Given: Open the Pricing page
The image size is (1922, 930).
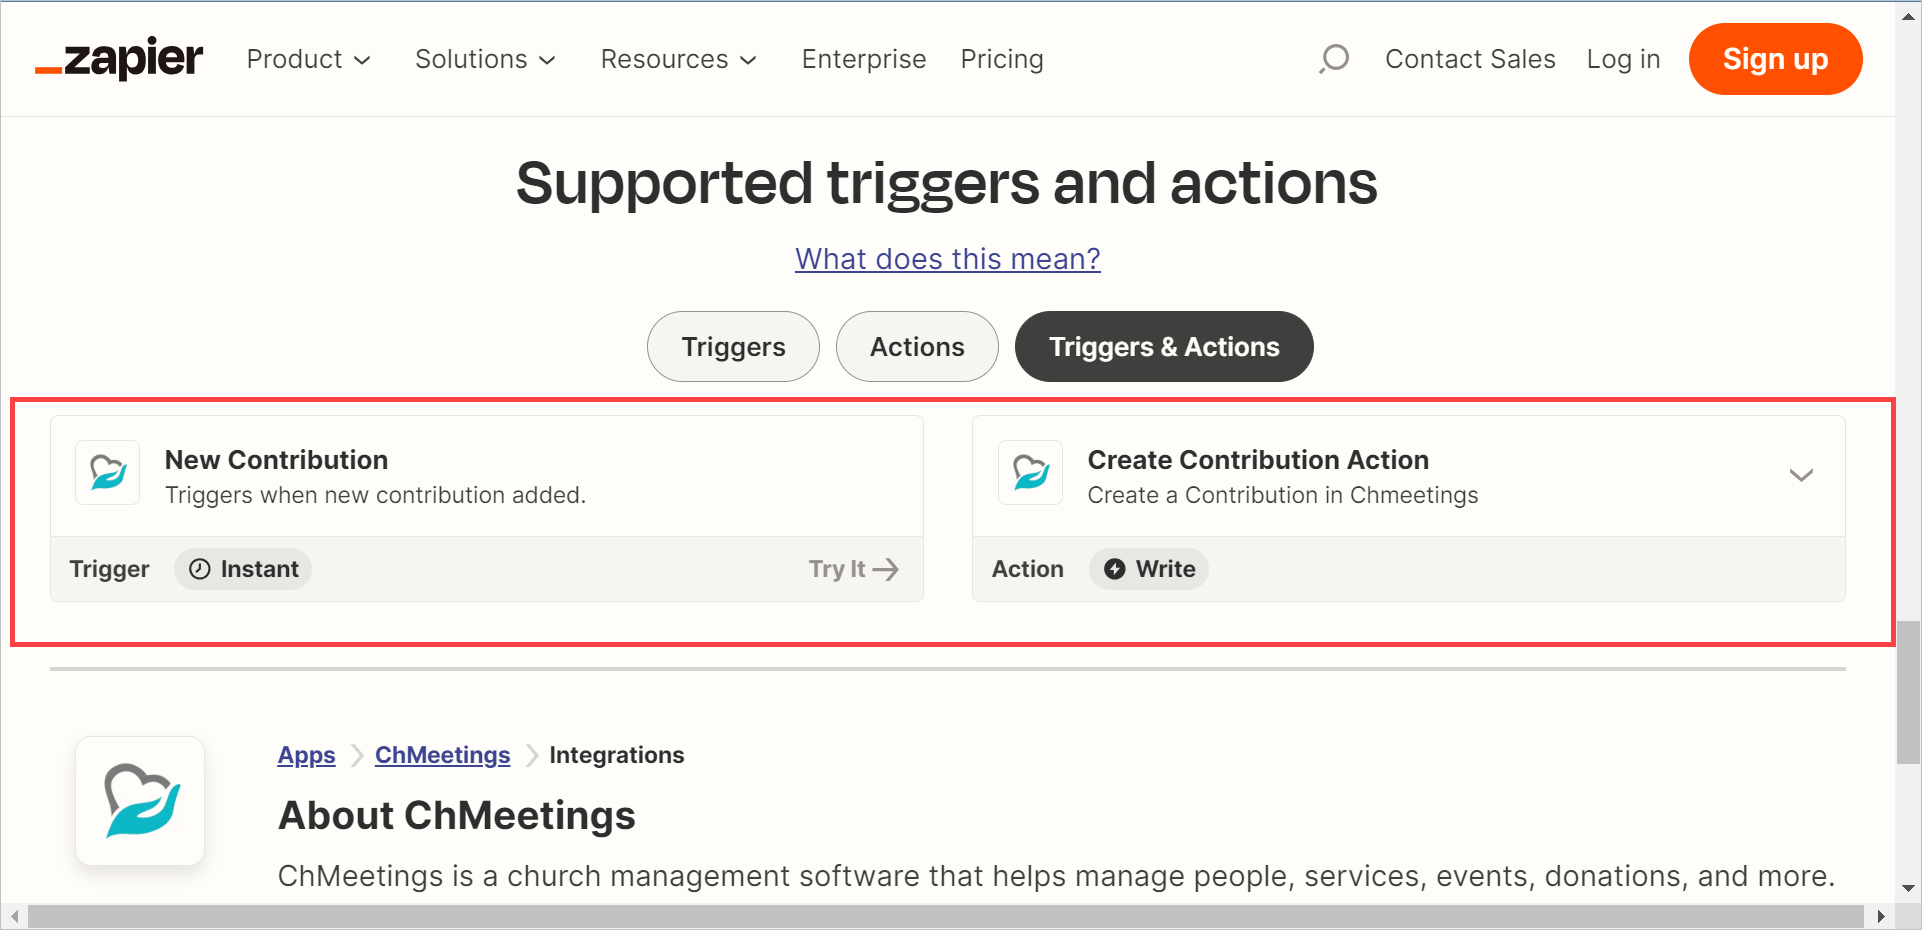Looking at the screenshot, I should (1002, 59).
